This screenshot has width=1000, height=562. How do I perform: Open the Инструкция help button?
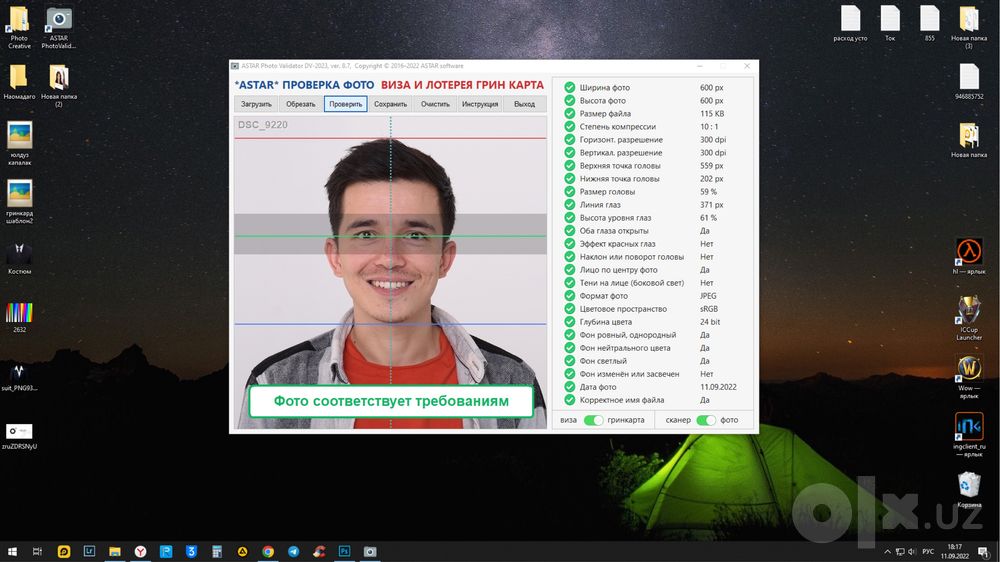point(480,104)
